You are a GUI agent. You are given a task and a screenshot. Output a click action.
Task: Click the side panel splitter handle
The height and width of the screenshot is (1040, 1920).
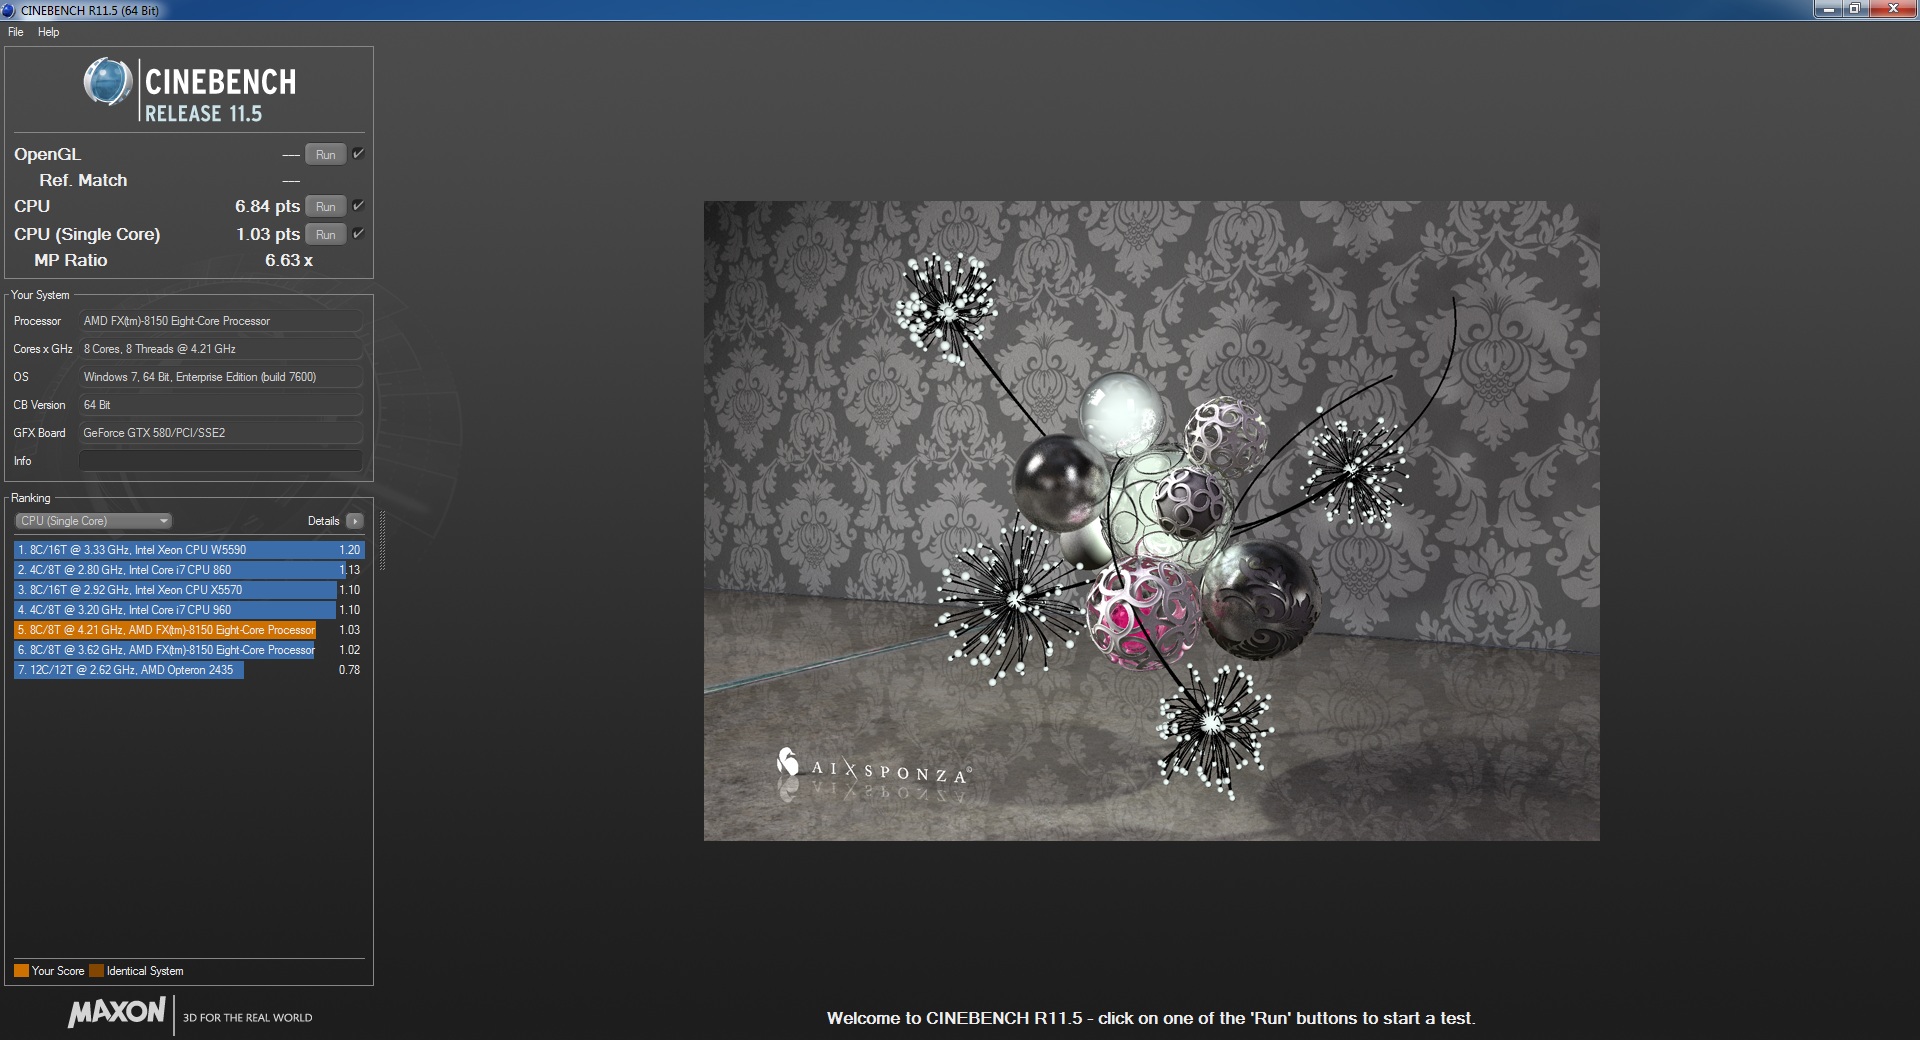pos(382,540)
